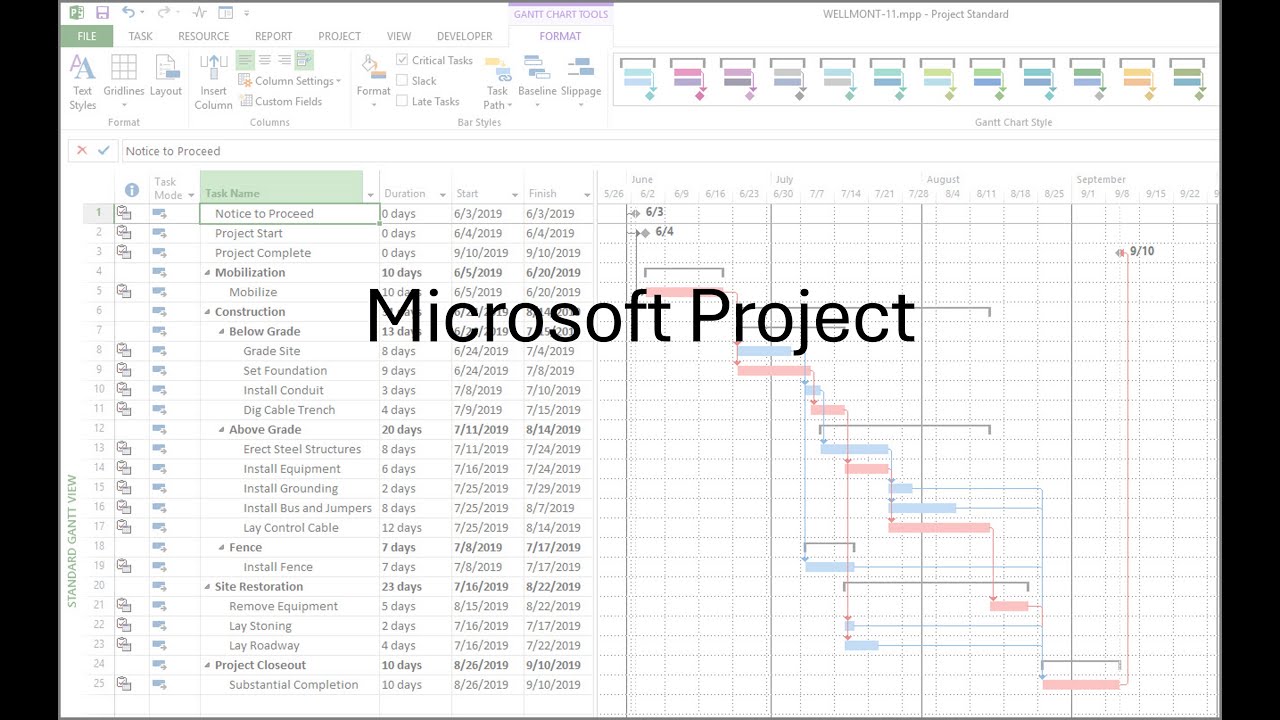
Task: Click the task mode icon for Lay Roadway
Action: tap(160, 645)
